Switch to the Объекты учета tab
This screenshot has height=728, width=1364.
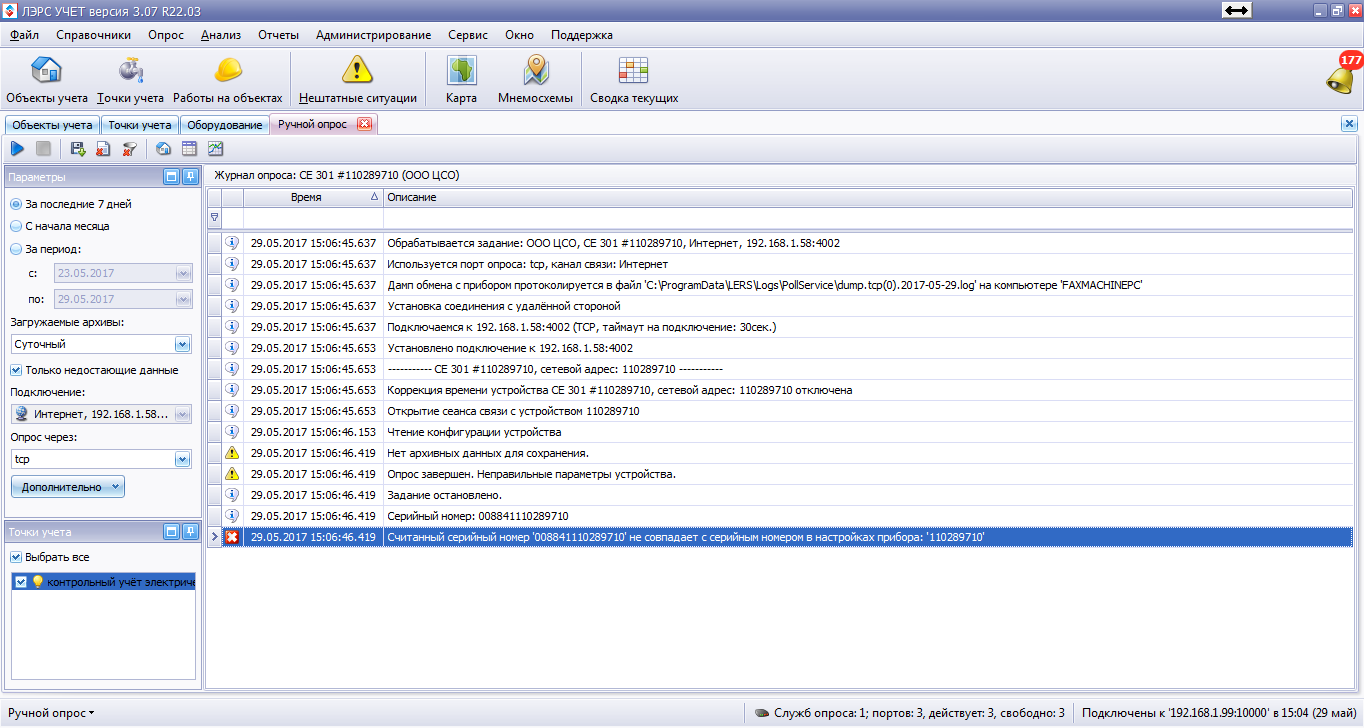click(x=52, y=125)
